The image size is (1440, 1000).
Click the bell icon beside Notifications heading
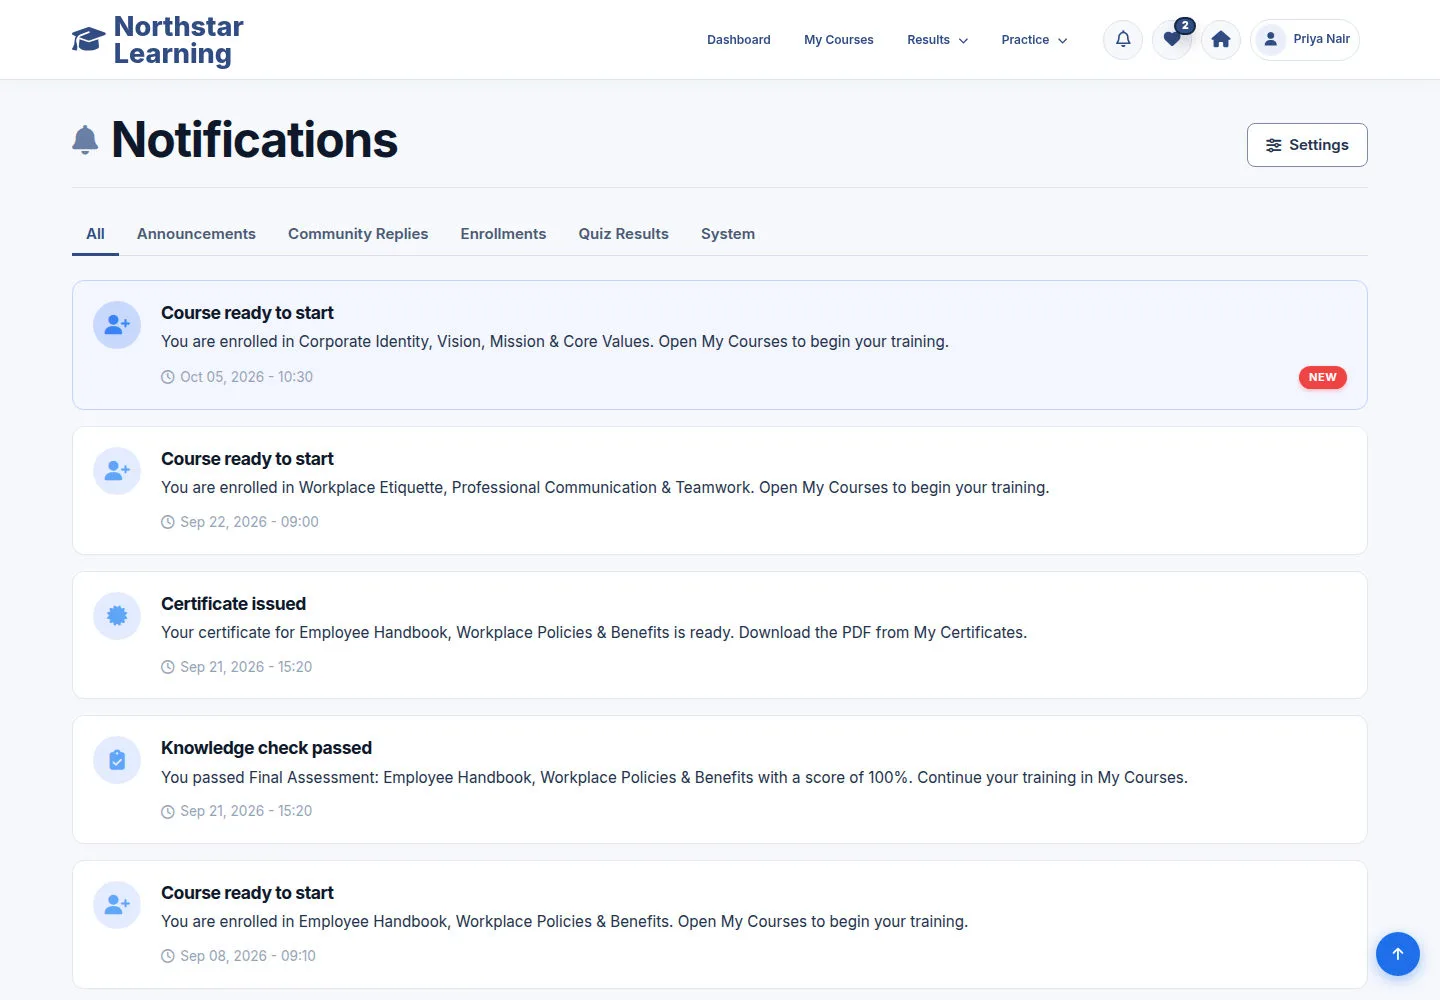coord(85,140)
